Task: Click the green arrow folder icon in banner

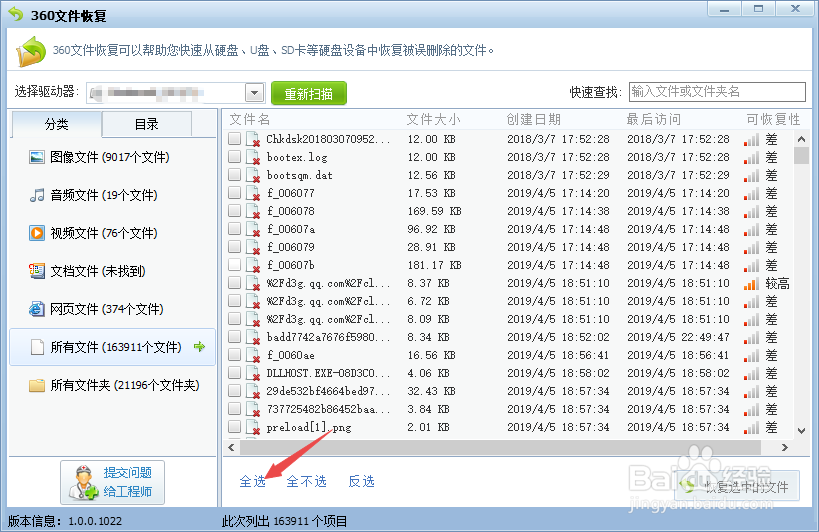Action: tap(31, 51)
